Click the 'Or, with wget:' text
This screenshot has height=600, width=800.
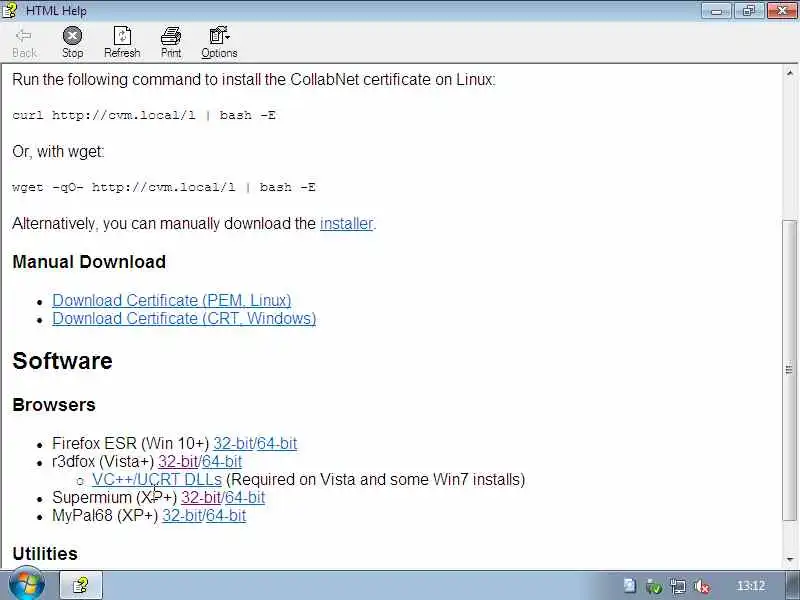pyautogui.click(x=58, y=152)
